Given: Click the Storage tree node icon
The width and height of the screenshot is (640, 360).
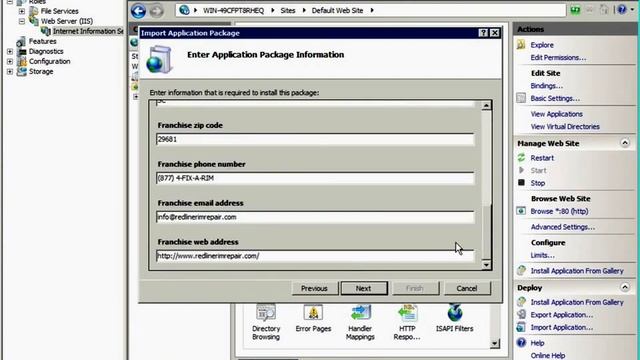Looking at the screenshot, I should tap(22, 71).
